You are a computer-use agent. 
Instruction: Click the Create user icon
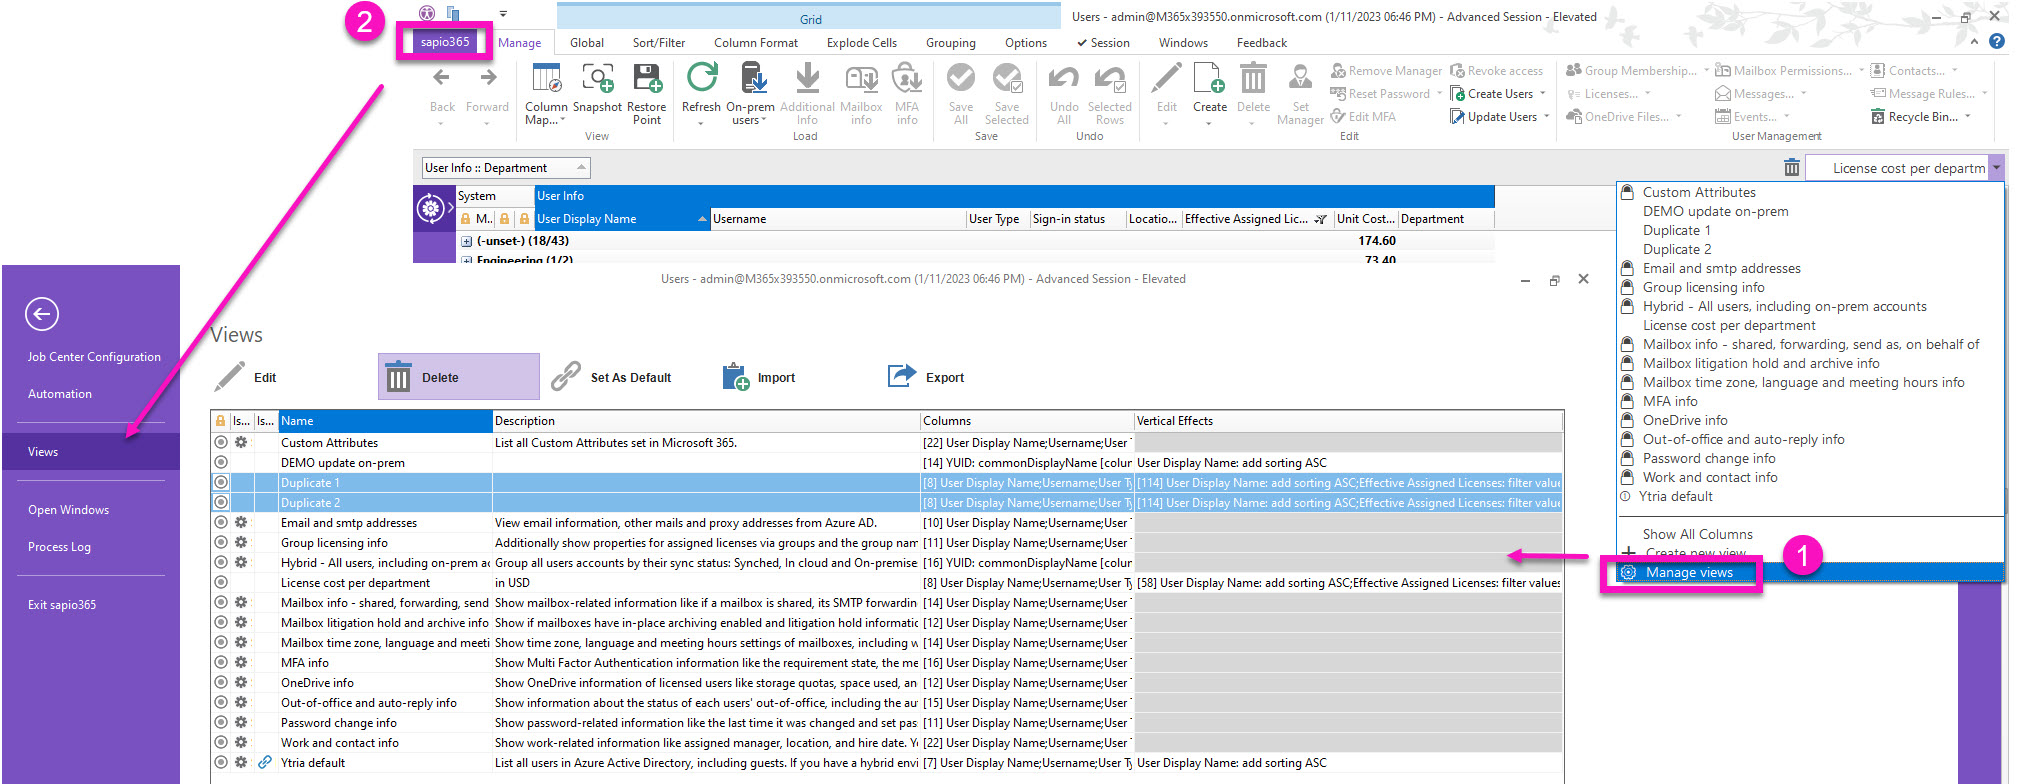click(x=1209, y=80)
